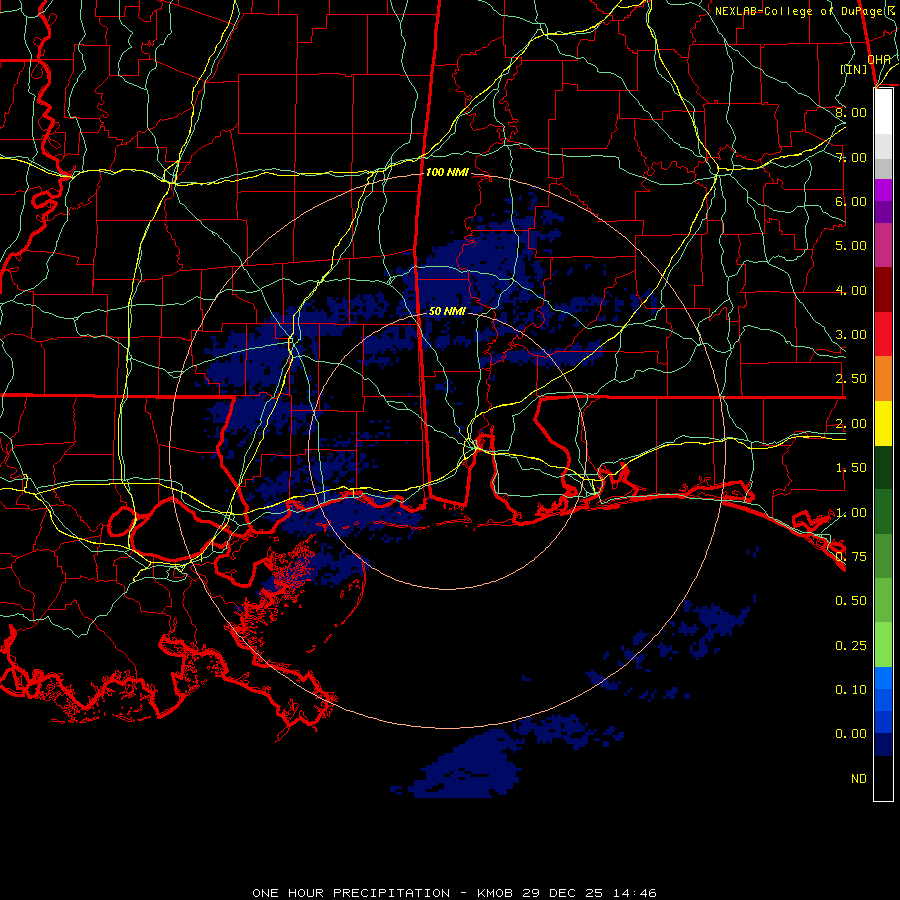Click the 2.00 legend value
The height and width of the screenshot is (900, 900).
click(851, 424)
